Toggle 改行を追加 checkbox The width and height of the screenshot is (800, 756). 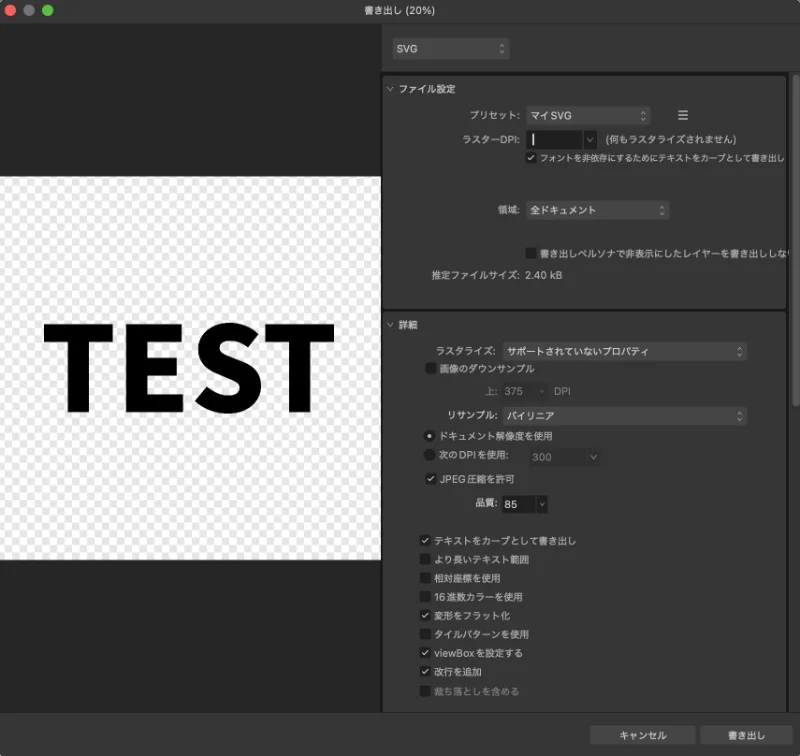click(425, 671)
